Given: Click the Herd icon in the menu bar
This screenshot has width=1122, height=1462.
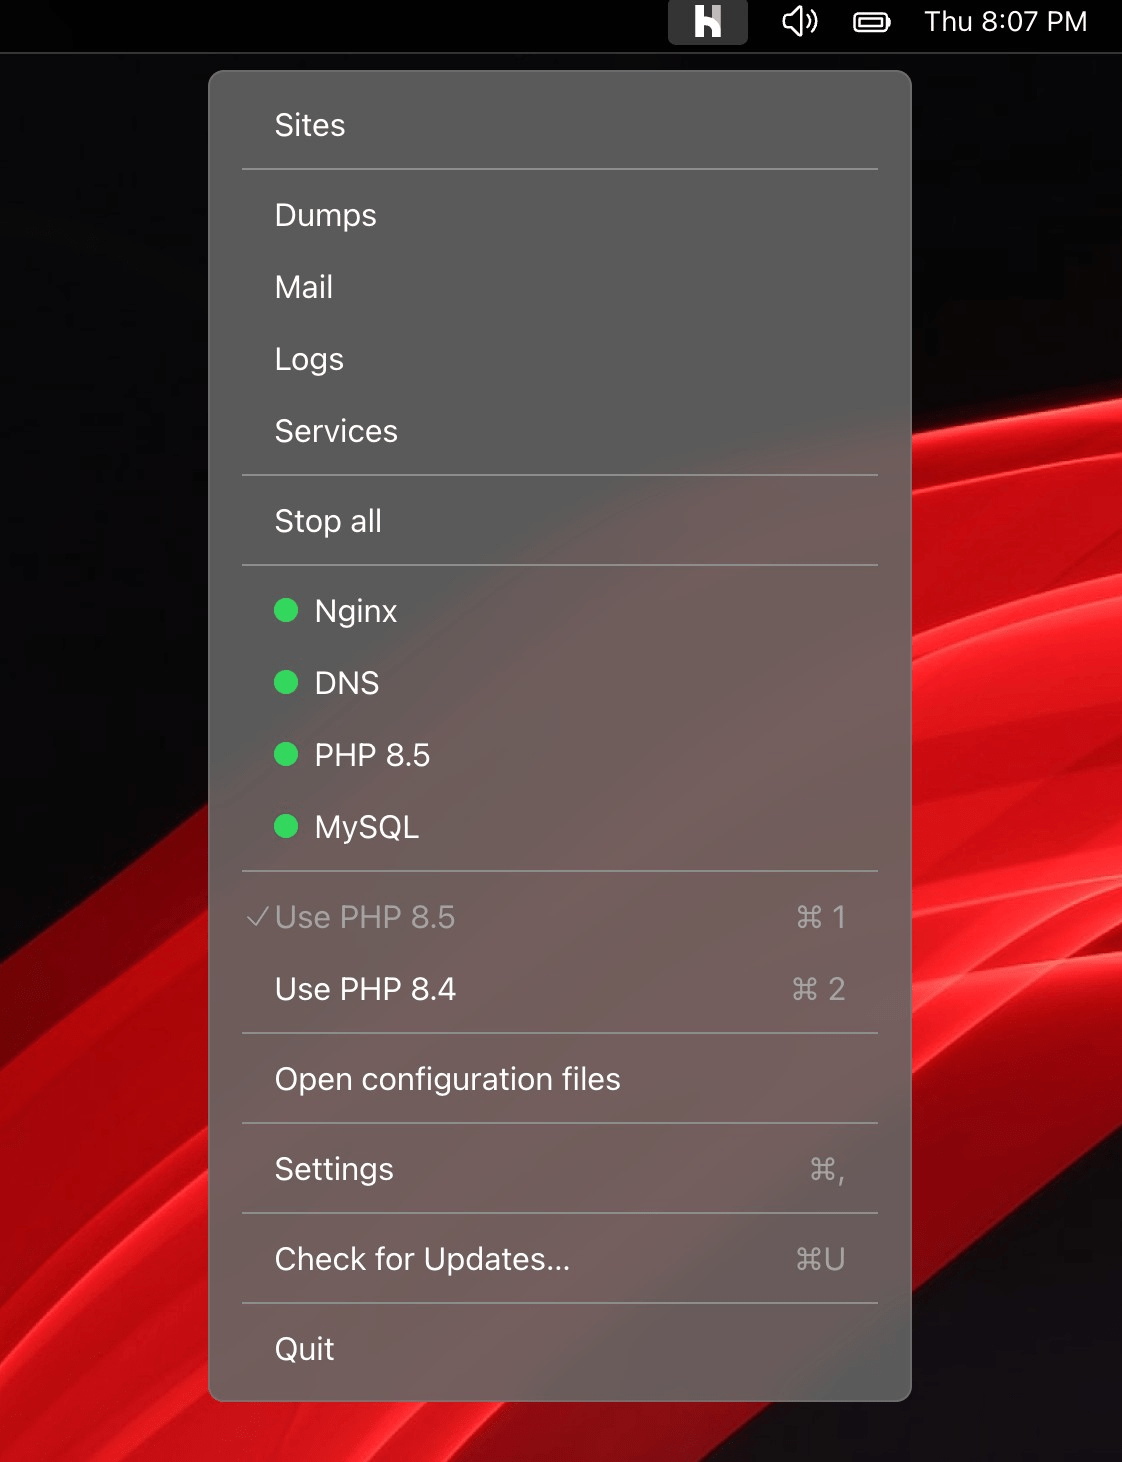Looking at the screenshot, I should click(707, 21).
